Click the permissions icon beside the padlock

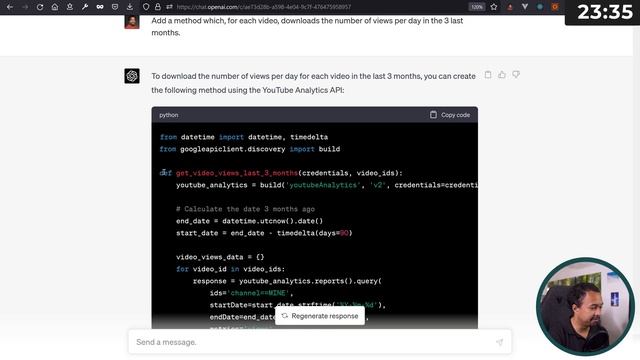tap(169, 7)
